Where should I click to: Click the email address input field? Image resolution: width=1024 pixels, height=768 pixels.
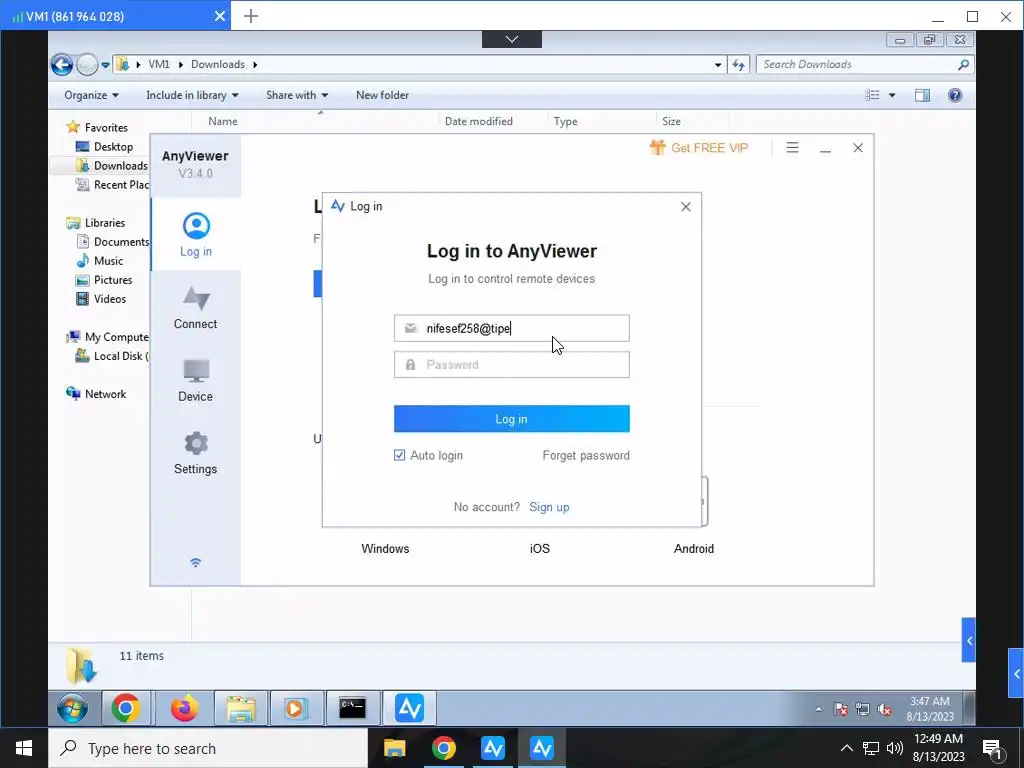point(511,328)
